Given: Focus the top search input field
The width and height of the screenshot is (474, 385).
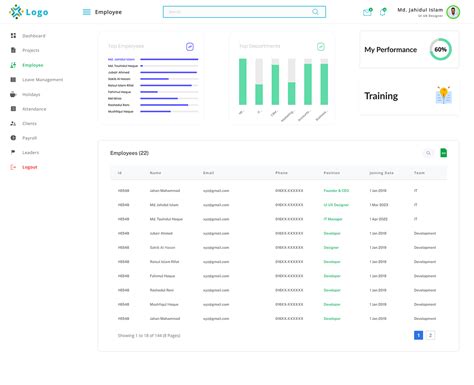Looking at the screenshot, I should click(244, 12).
